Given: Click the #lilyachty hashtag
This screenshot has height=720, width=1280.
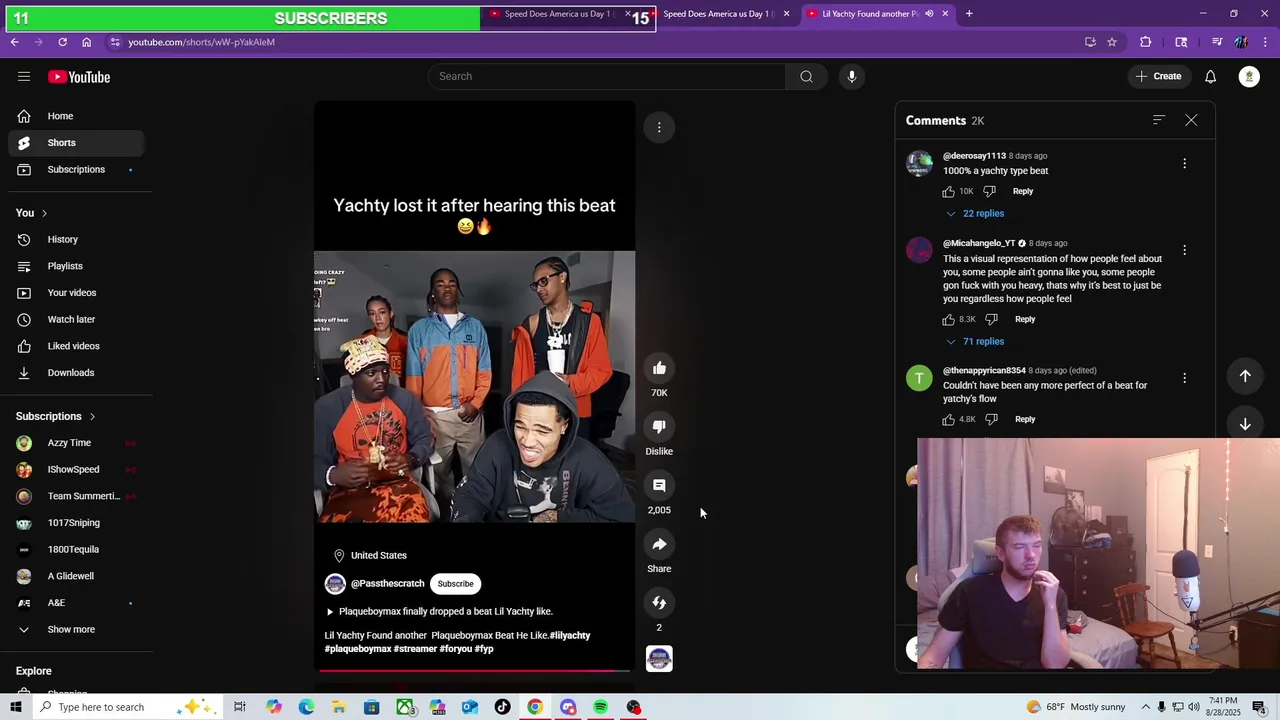Looking at the screenshot, I should pyautogui.click(x=570, y=635).
